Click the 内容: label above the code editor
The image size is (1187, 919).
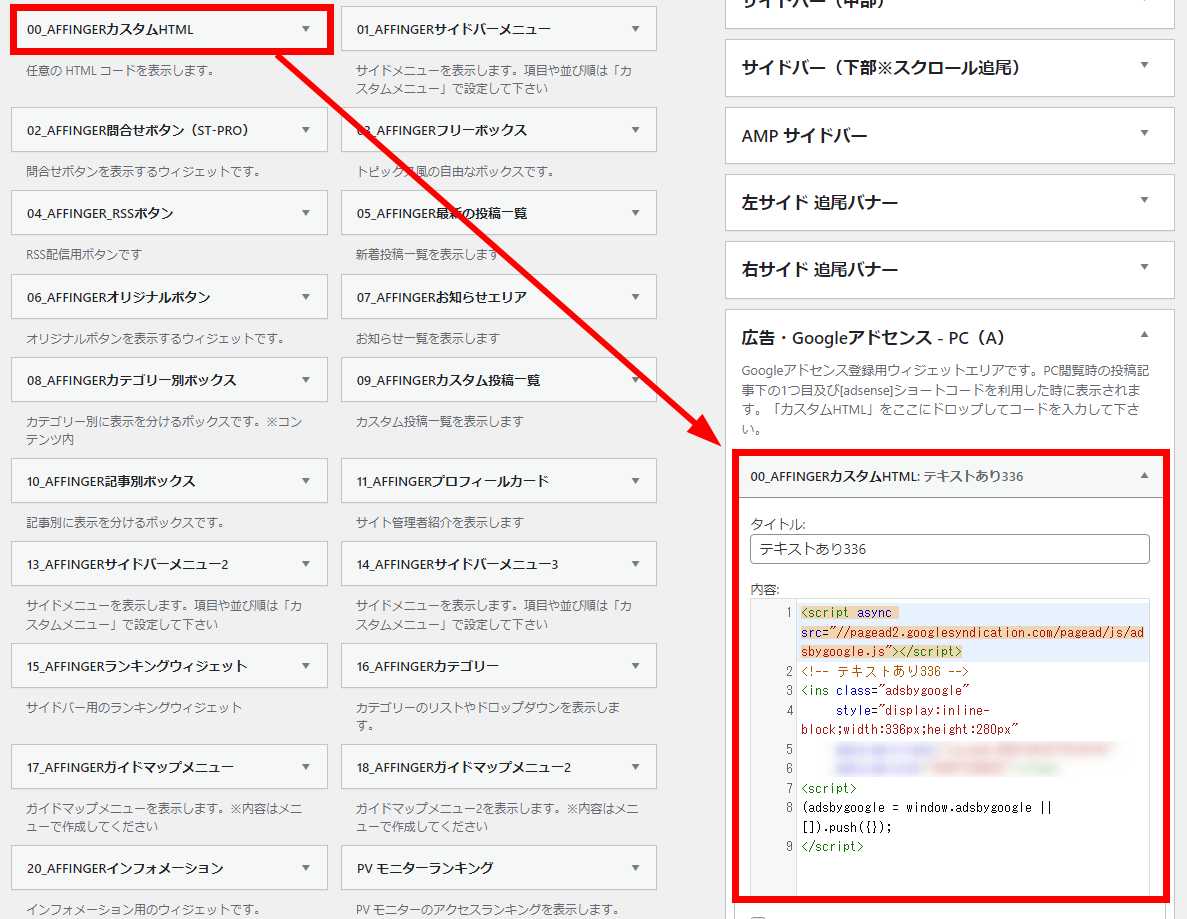click(x=765, y=589)
